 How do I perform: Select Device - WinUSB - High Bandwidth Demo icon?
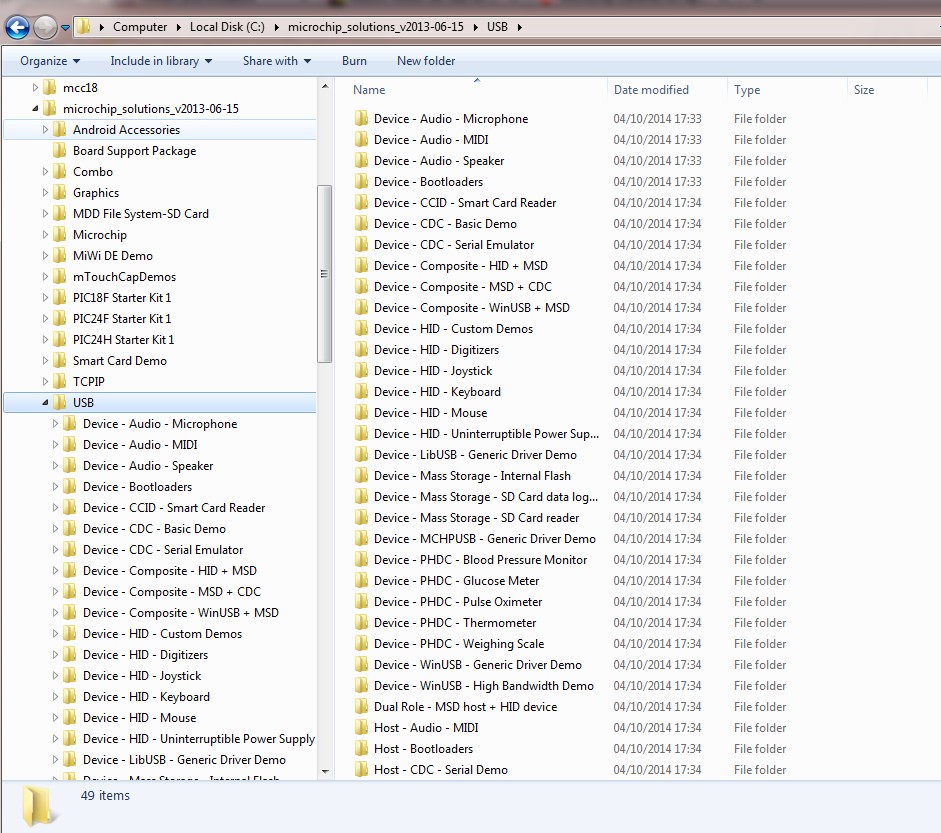(x=361, y=686)
